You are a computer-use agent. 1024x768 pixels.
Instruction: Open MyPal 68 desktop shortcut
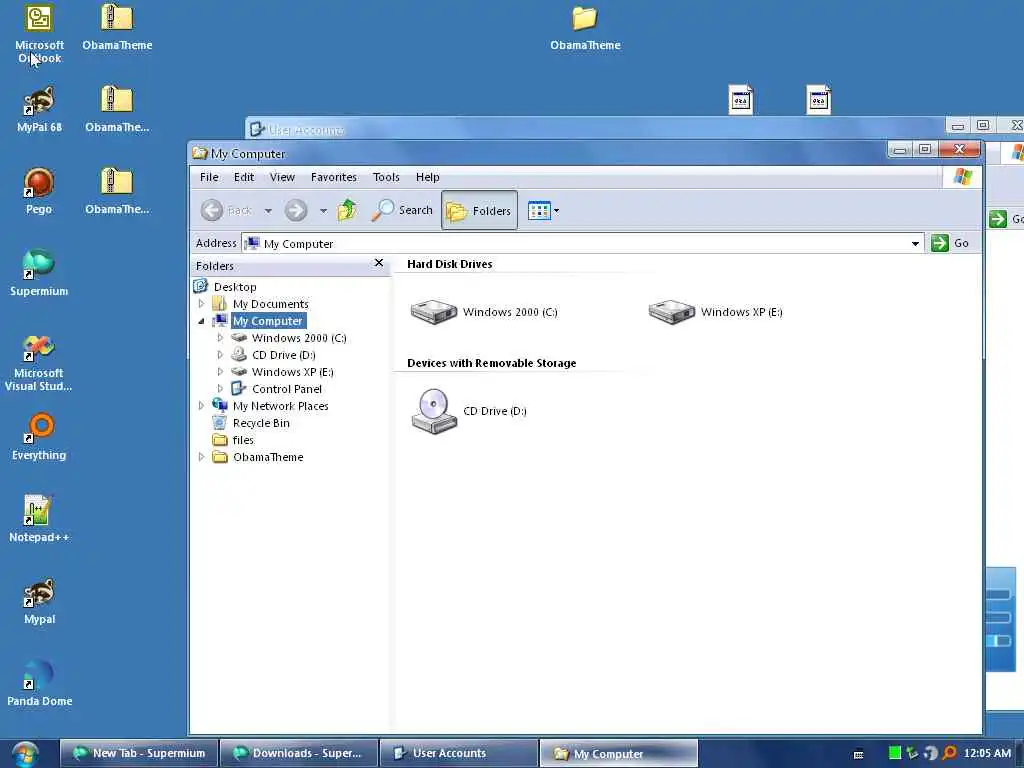pos(39,108)
